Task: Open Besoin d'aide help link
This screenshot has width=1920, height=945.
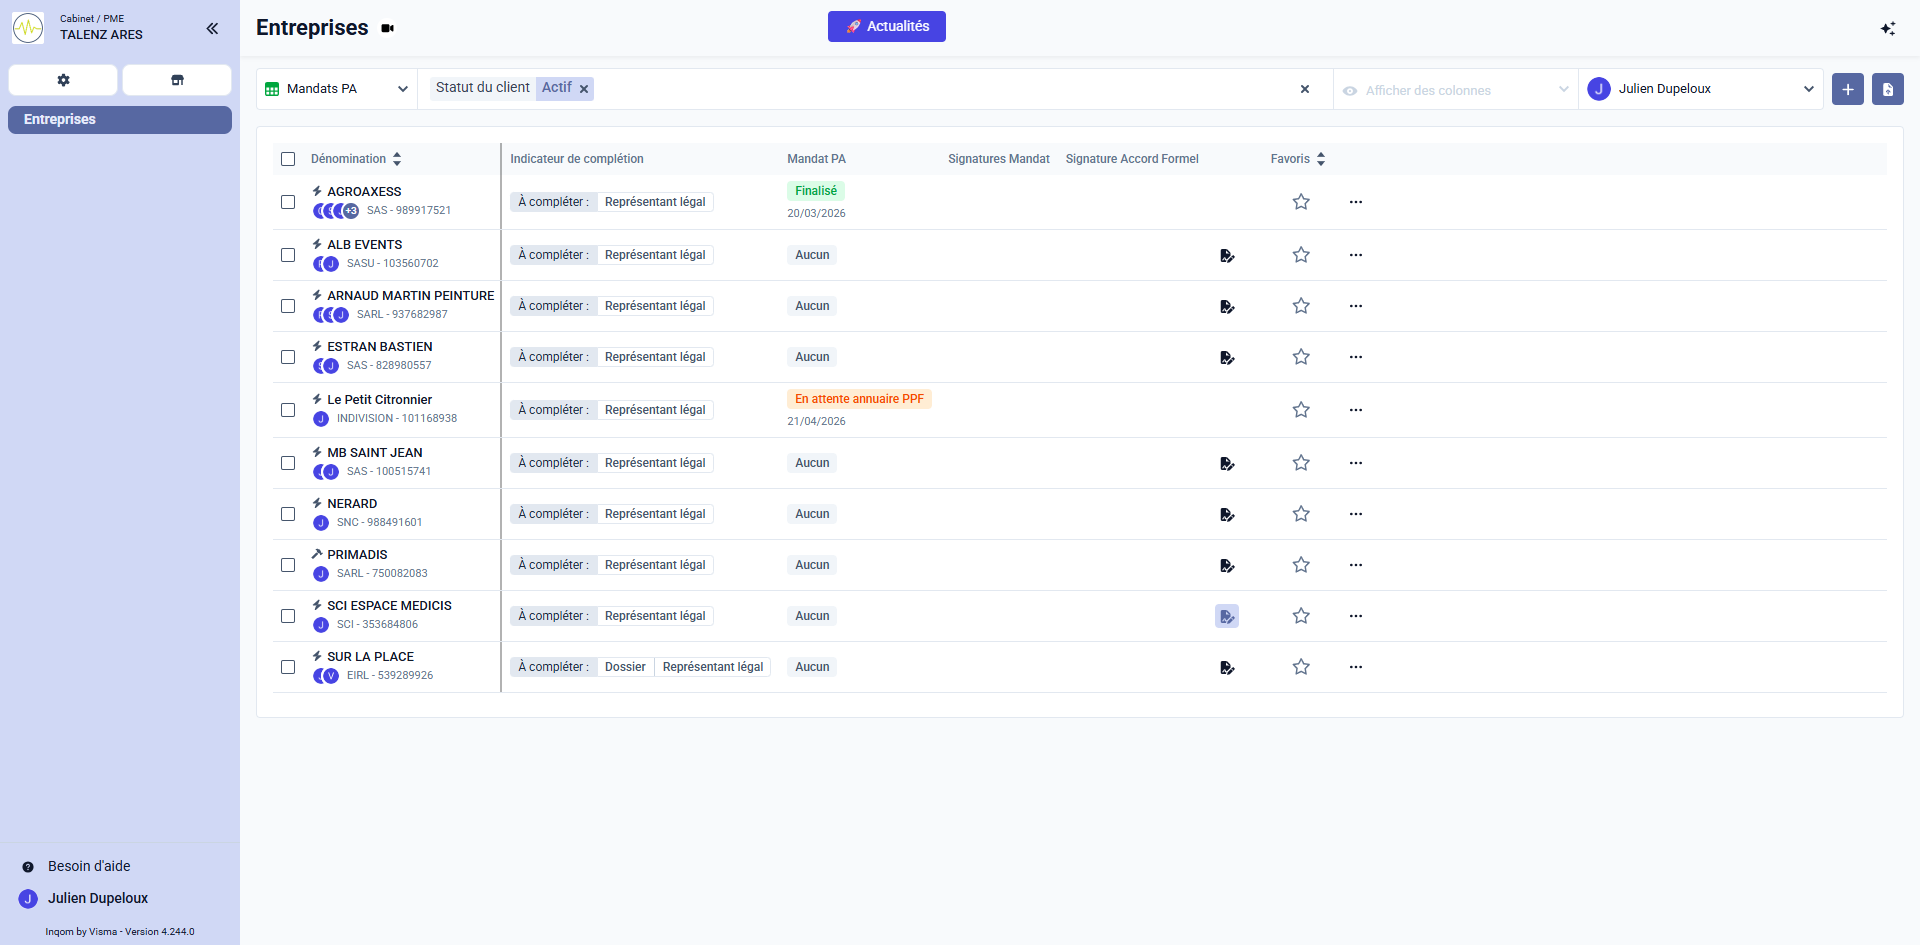Action: [89, 866]
